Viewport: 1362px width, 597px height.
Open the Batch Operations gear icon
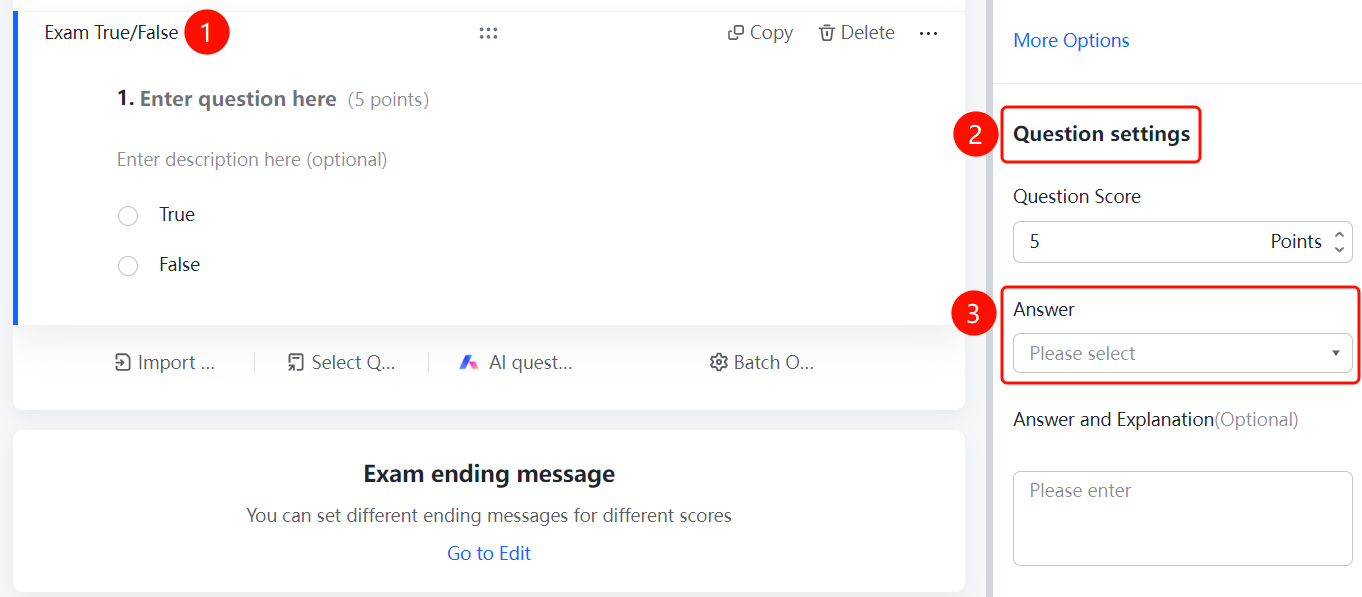pyautogui.click(x=718, y=362)
